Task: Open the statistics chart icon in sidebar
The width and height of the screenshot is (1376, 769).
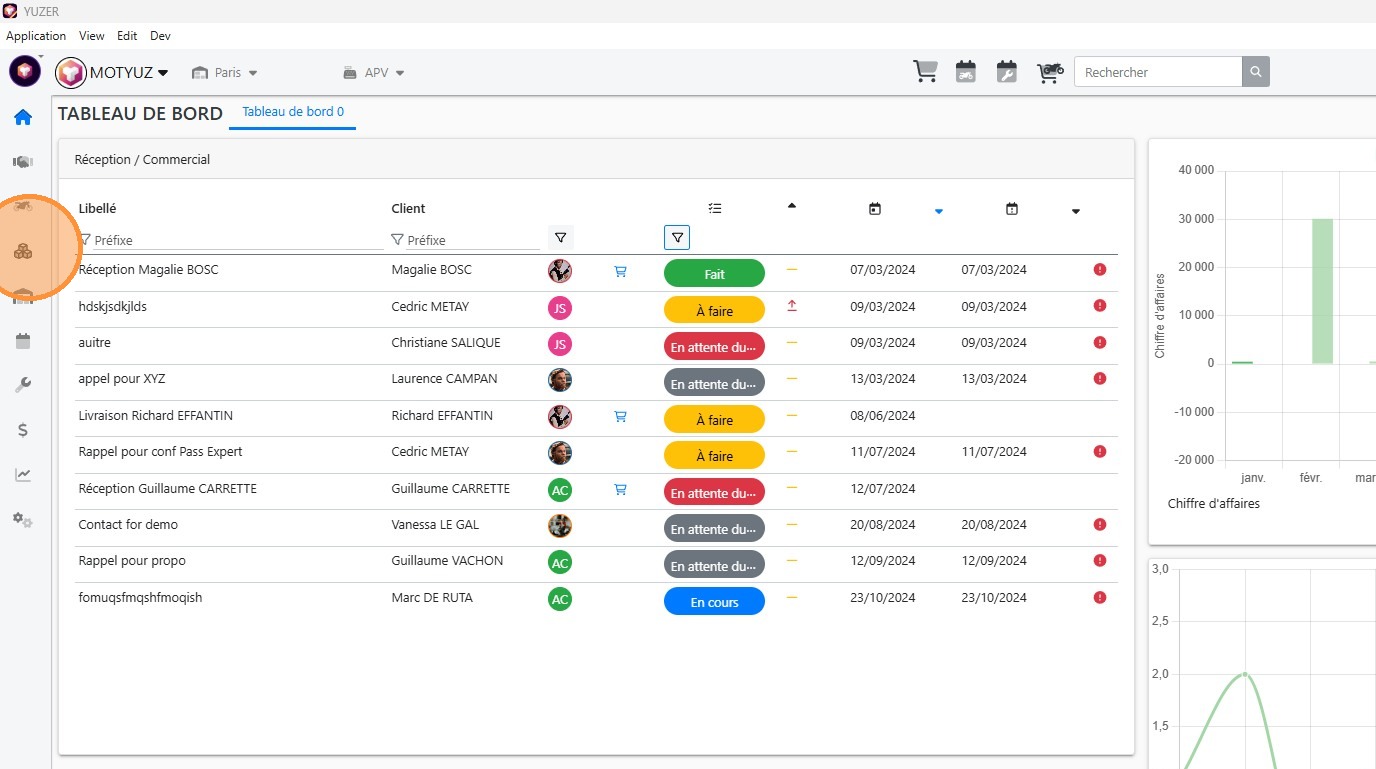Action: point(23,475)
